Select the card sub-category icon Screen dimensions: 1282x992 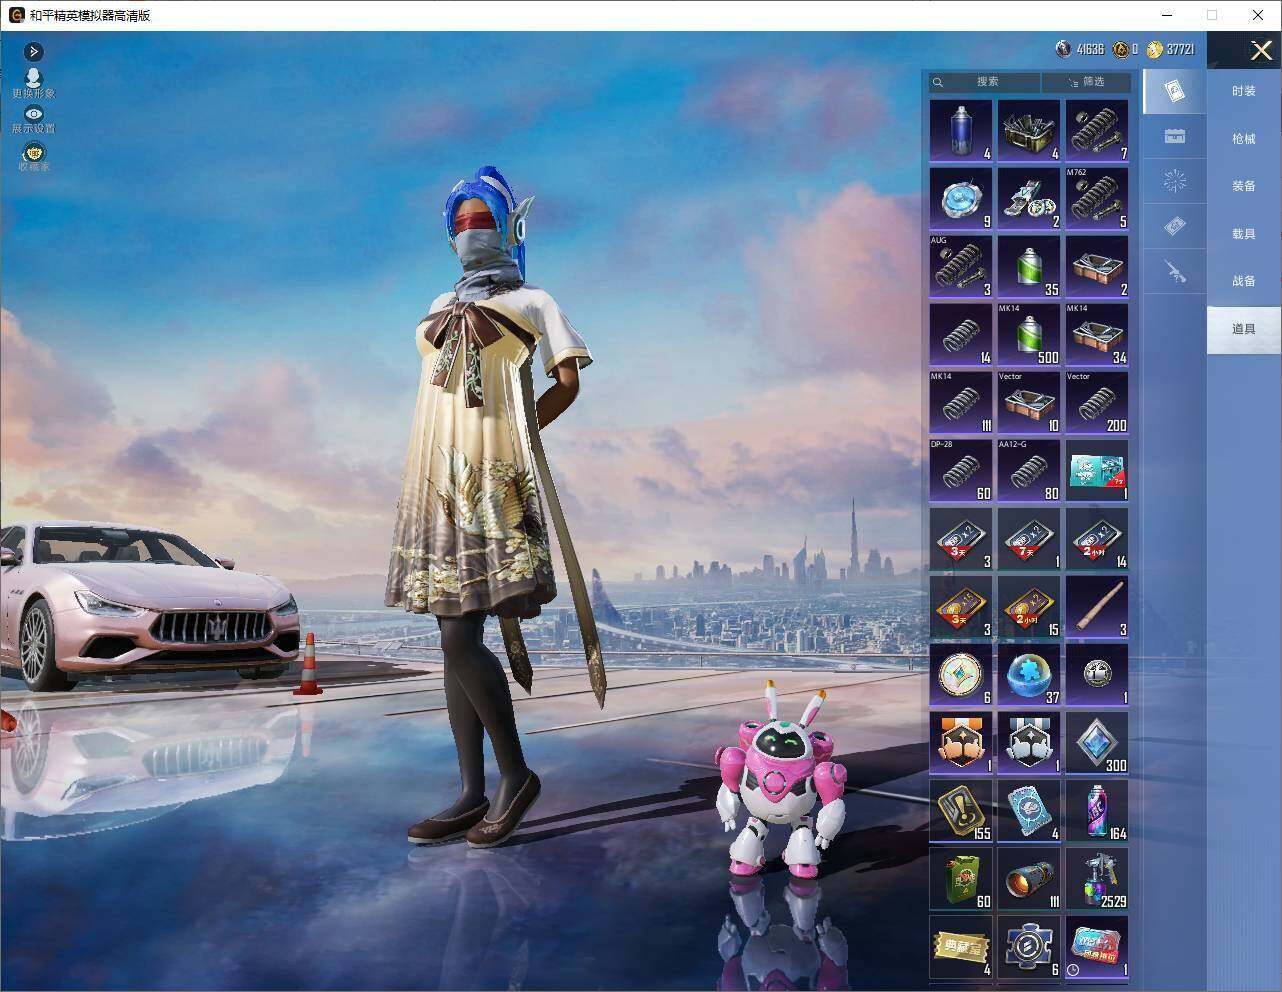(x=1175, y=91)
